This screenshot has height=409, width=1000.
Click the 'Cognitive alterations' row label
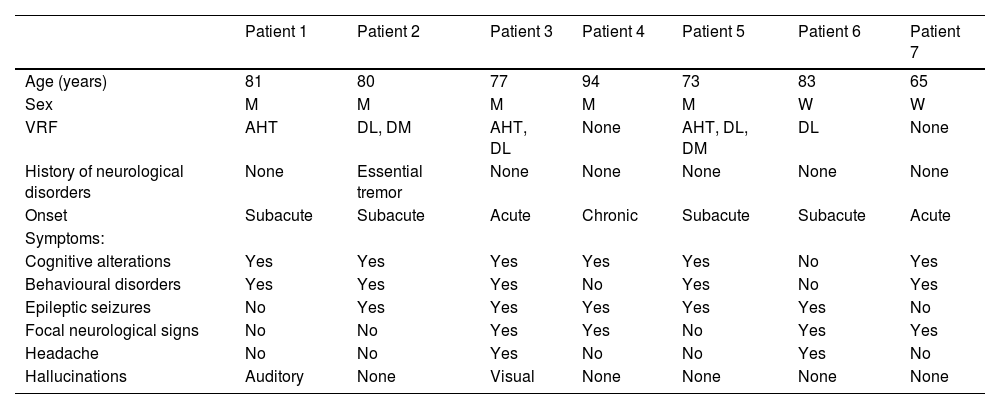[x=97, y=262]
